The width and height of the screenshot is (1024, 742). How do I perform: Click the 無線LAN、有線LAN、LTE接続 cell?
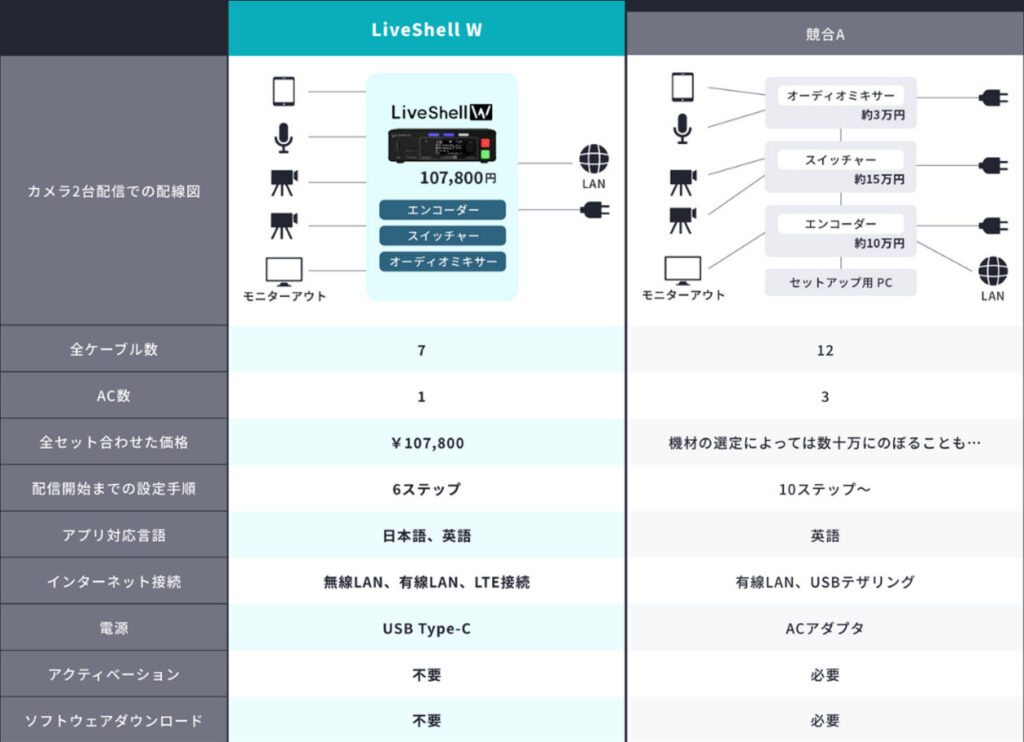(x=426, y=582)
